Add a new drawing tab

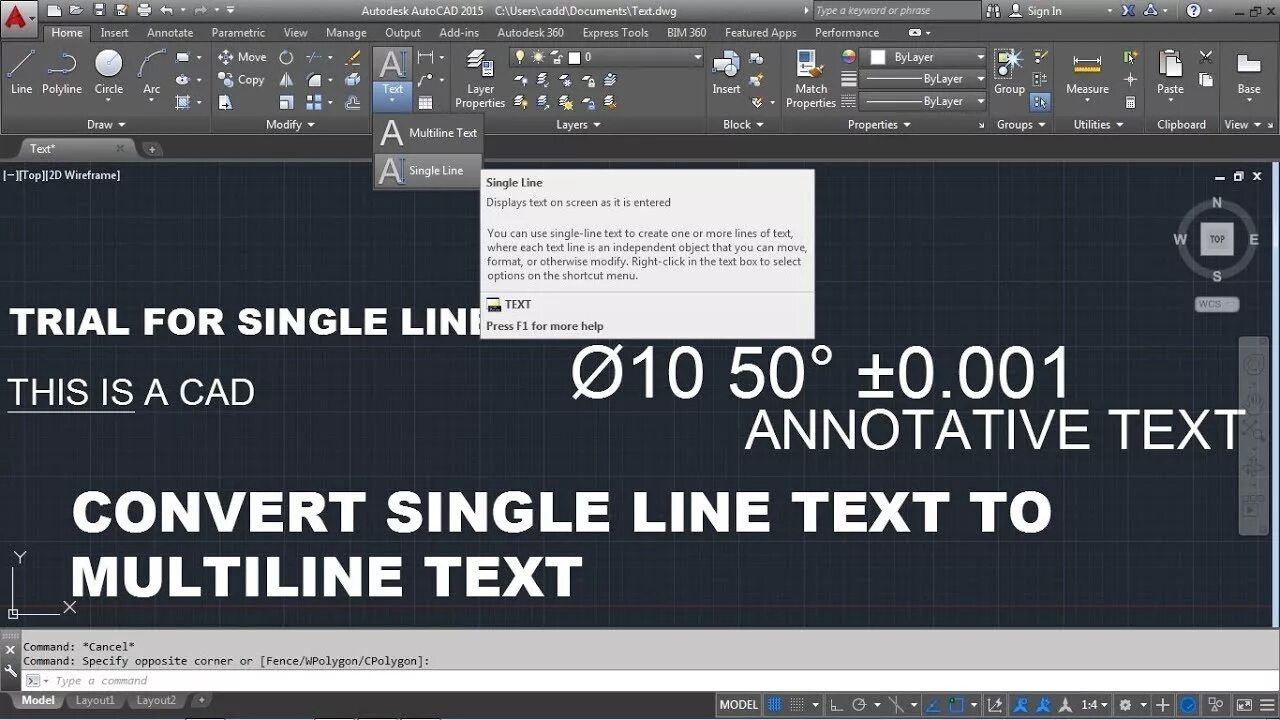click(152, 149)
